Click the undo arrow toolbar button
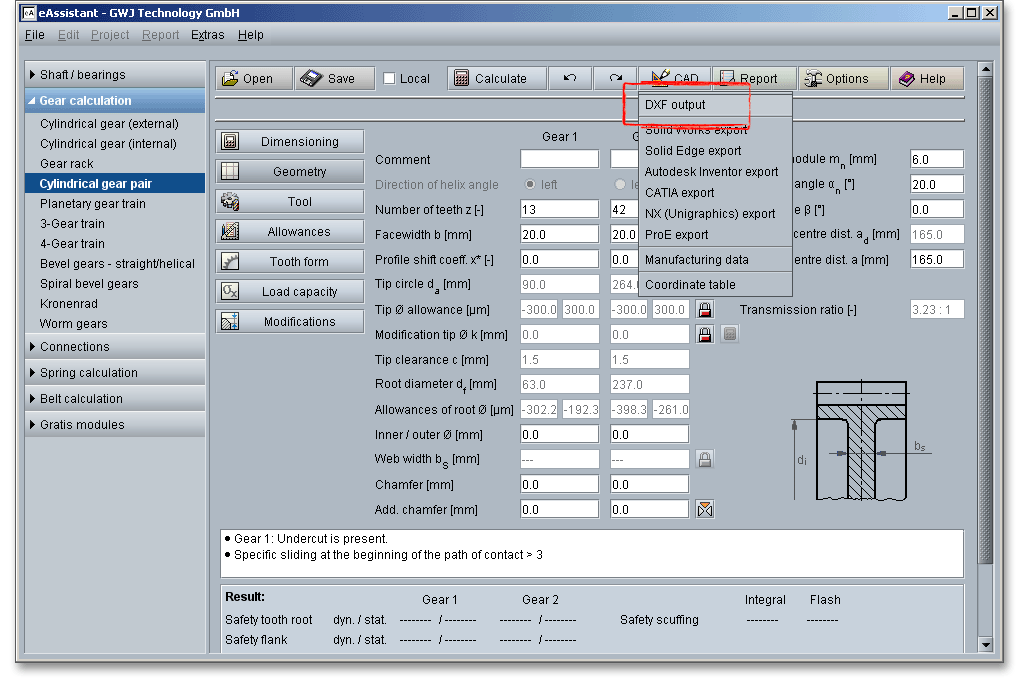 pyautogui.click(x=570, y=79)
